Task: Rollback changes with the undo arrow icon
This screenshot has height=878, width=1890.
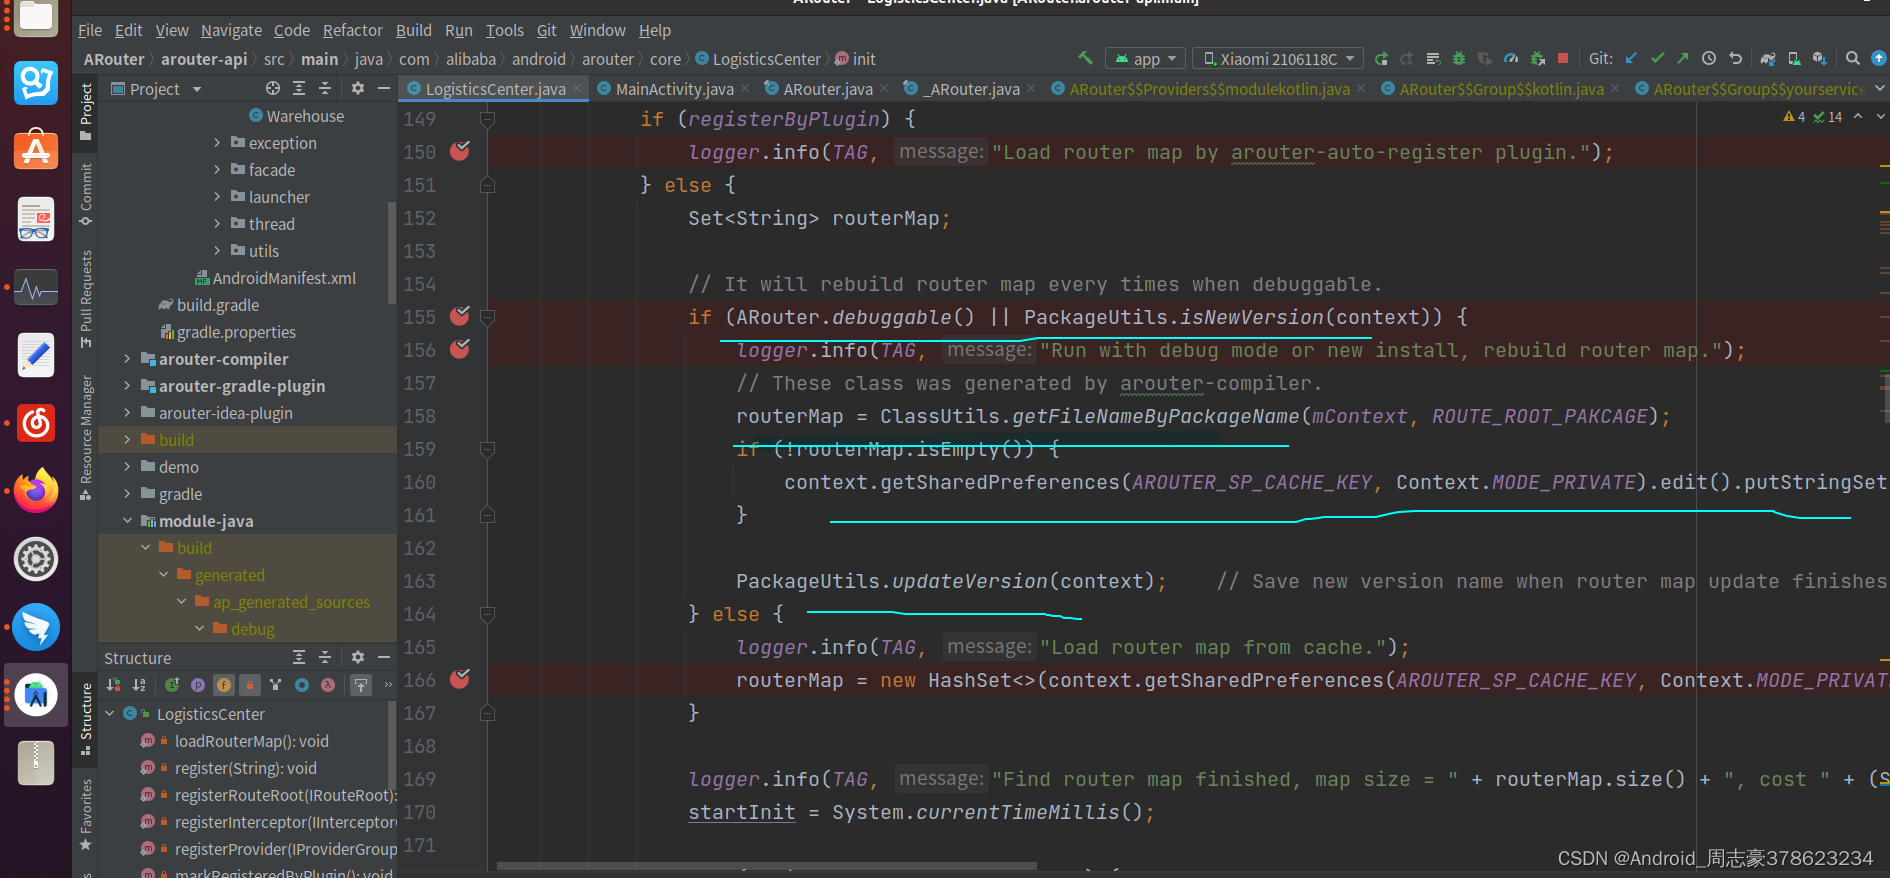Action: point(1735,59)
